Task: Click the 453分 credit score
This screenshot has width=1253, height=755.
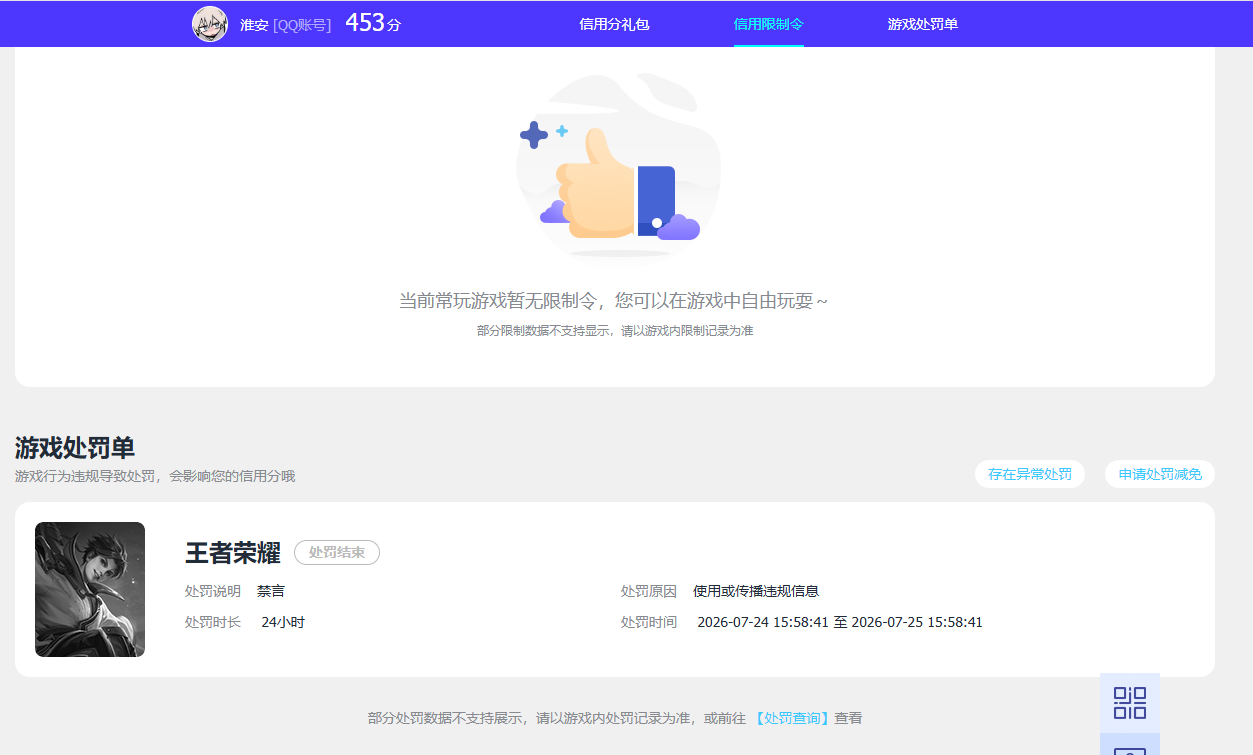Action: 373,23
